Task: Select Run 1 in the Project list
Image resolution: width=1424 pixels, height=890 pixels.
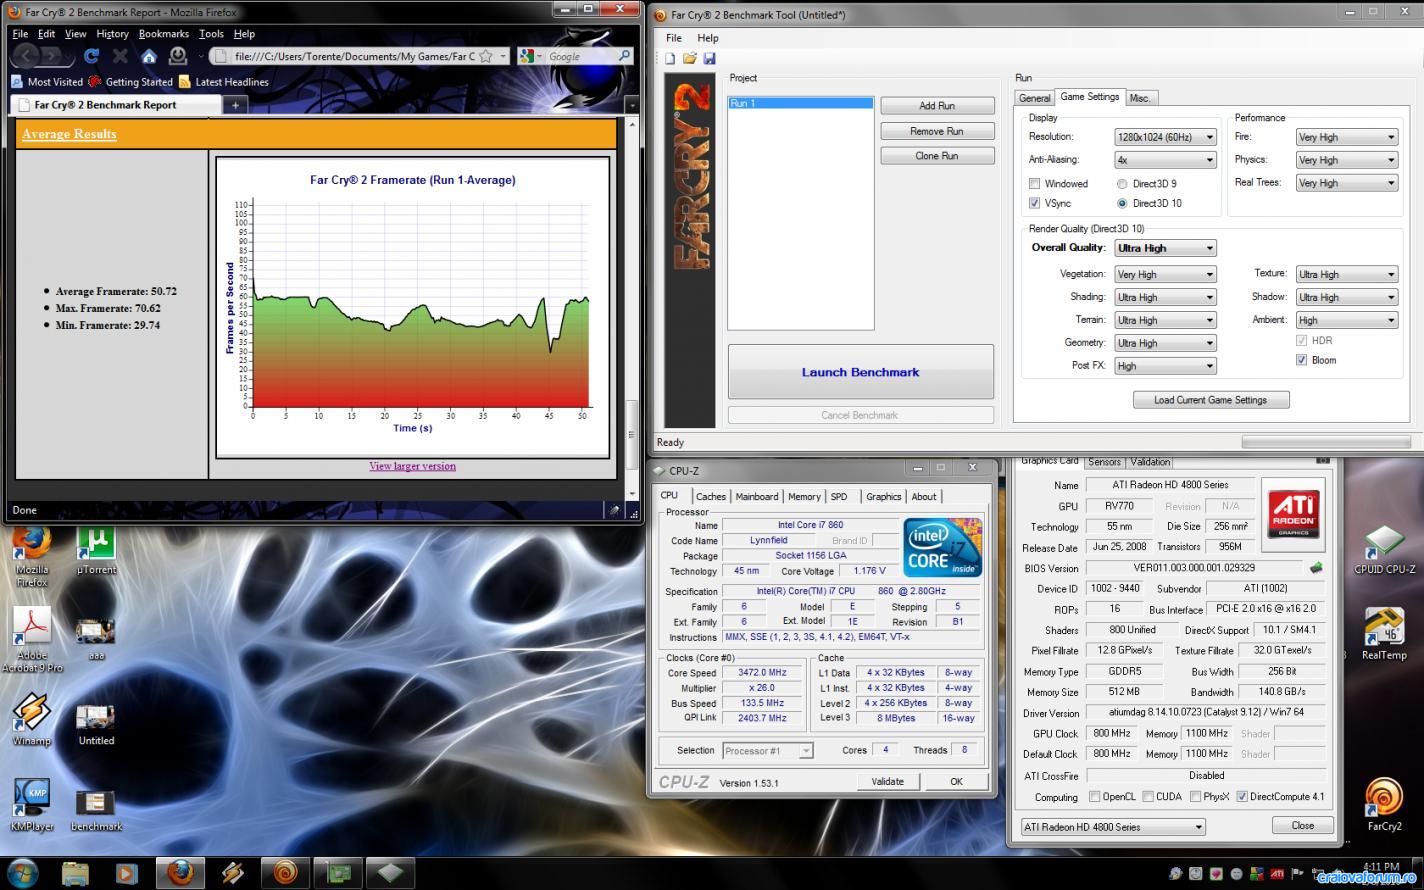Action: pos(800,103)
